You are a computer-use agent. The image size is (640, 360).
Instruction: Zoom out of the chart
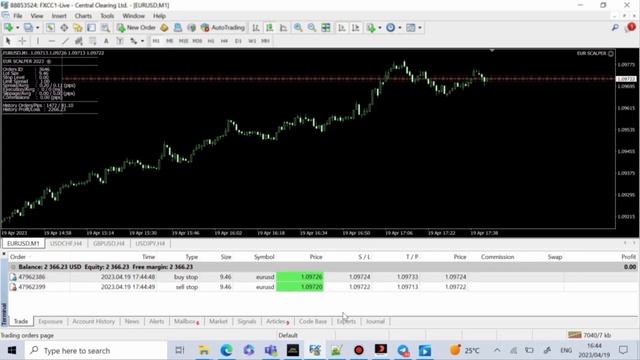pyautogui.click(x=312, y=28)
